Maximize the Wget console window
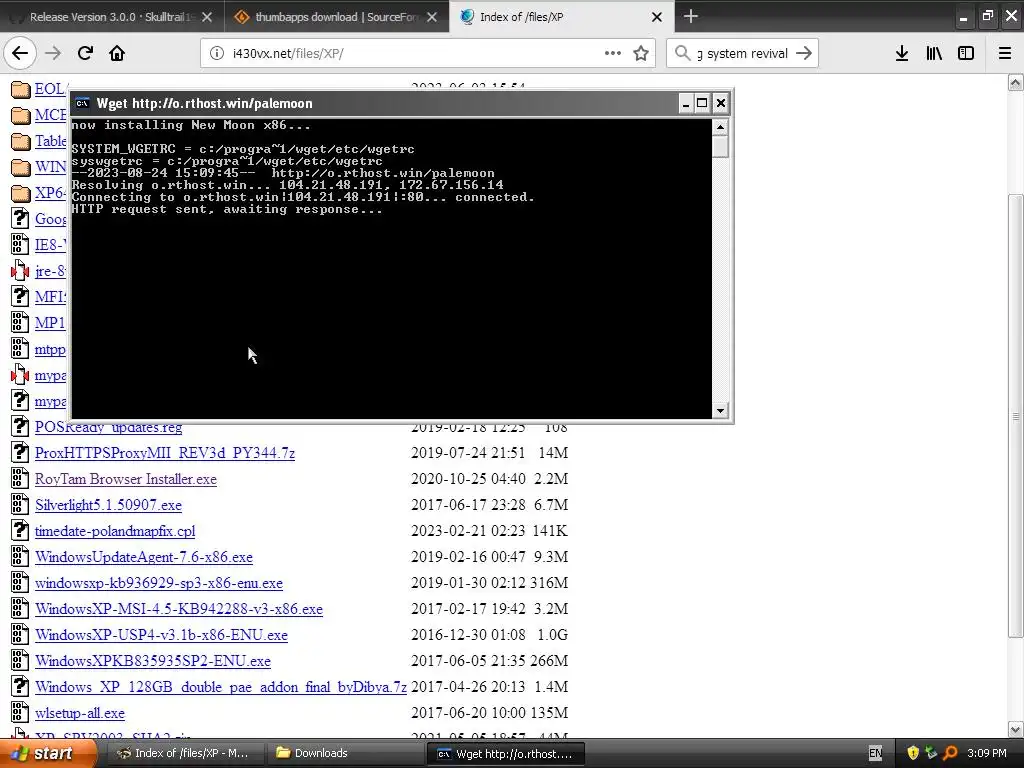This screenshot has height=768, width=1024. coord(702,103)
